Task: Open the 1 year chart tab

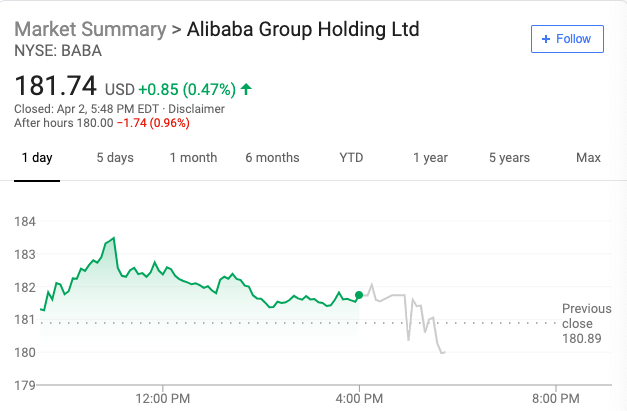Action: (430, 158)
